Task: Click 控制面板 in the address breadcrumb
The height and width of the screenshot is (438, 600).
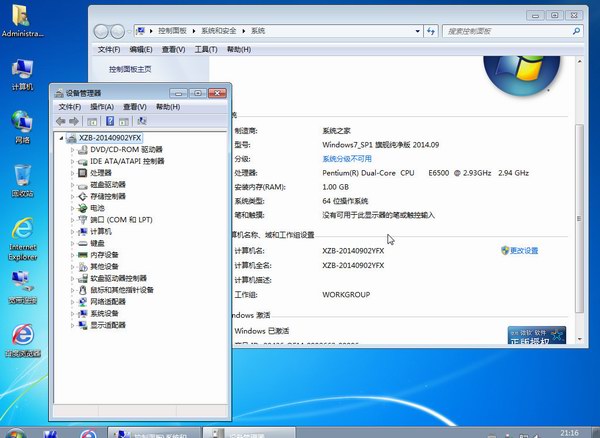Action: 172,31
